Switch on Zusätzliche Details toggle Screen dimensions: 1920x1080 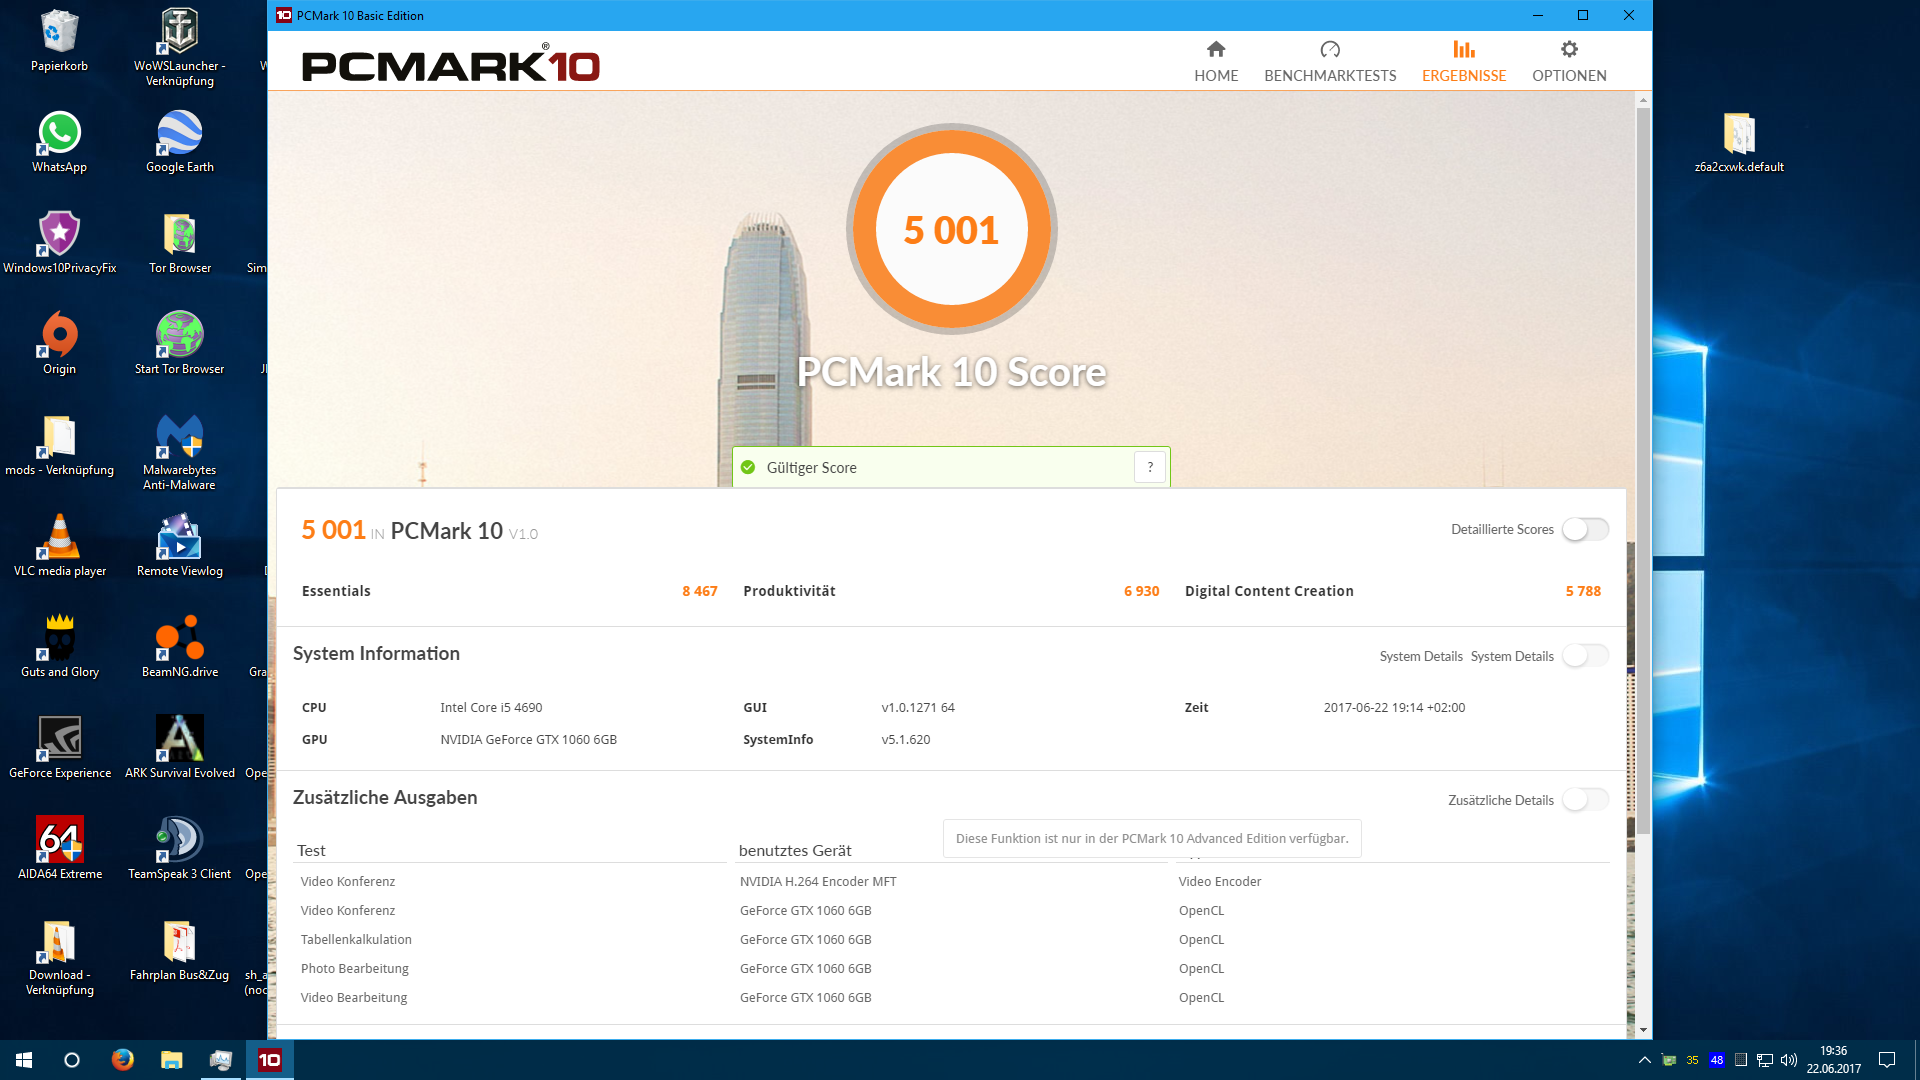click(1585, 800)
